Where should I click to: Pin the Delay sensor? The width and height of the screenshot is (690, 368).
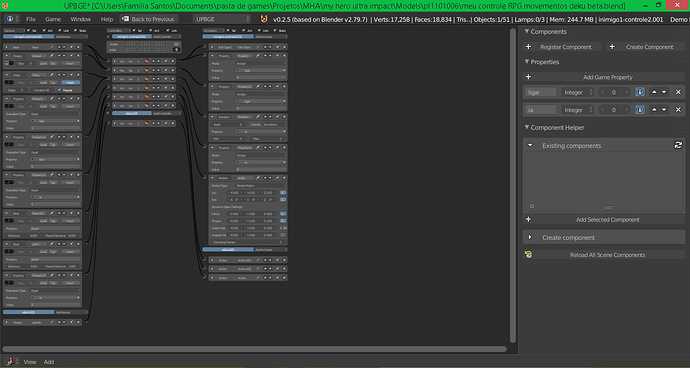(51, 75)
